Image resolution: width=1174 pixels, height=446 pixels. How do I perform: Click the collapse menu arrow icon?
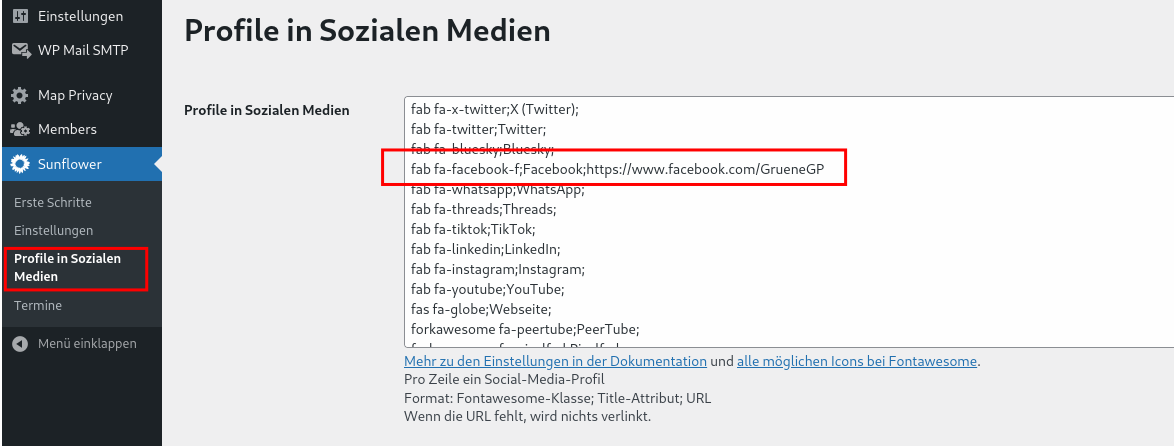20,344
